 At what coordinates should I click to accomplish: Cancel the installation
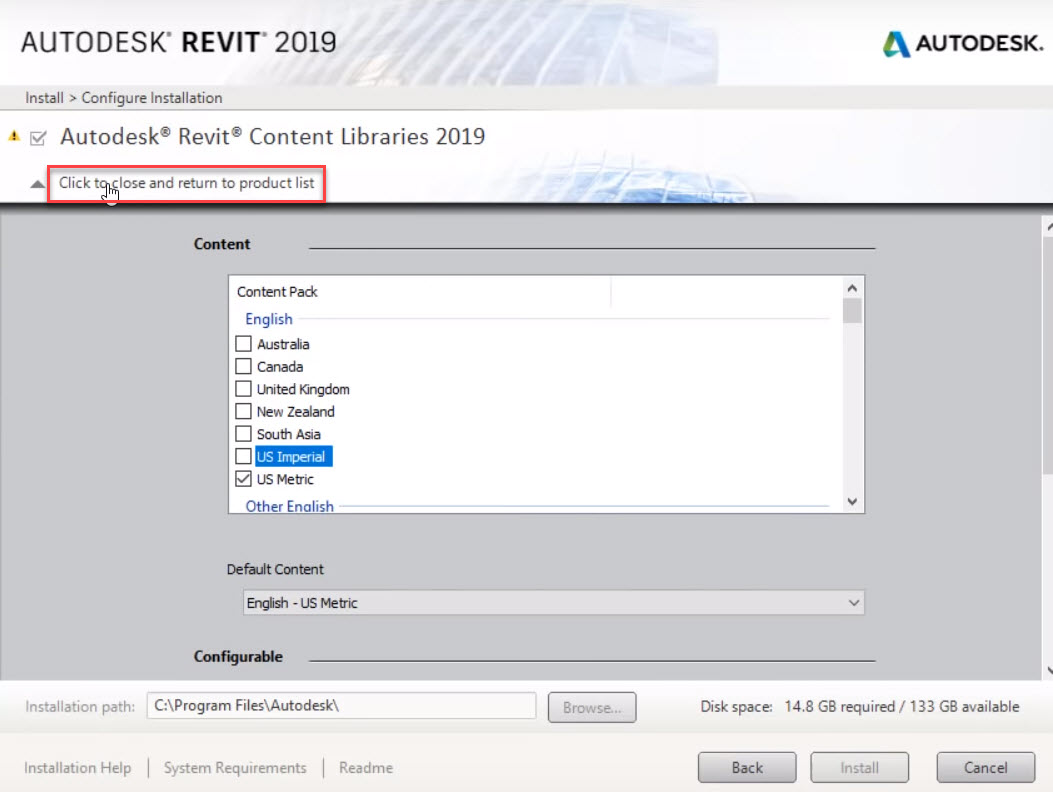(985, 768)
